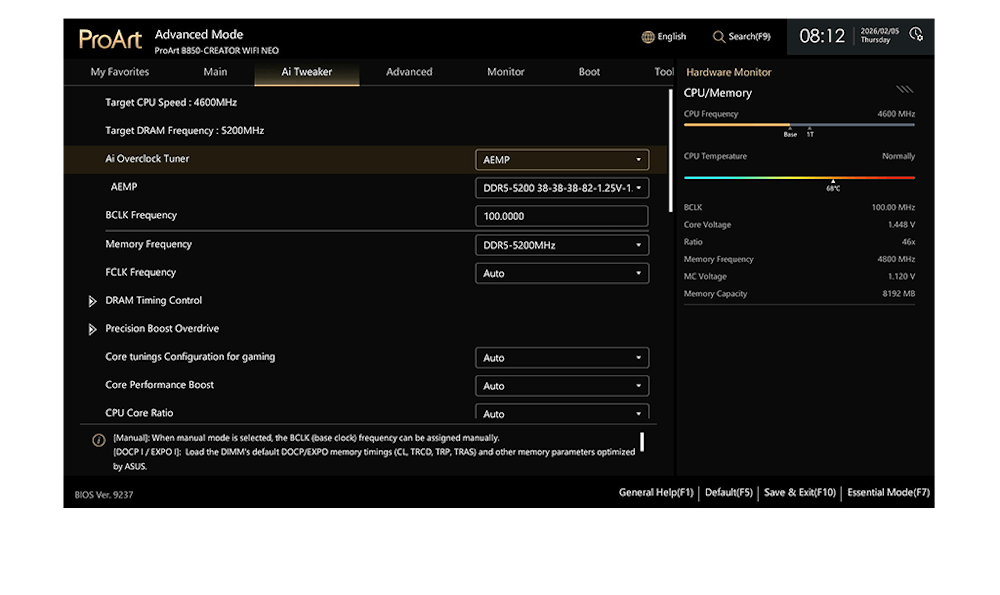Image resolution: width=1000 pixels, height=595 pixels.
Task: Click the BCLK Frequency input field
Action: (x=562, y=216)
